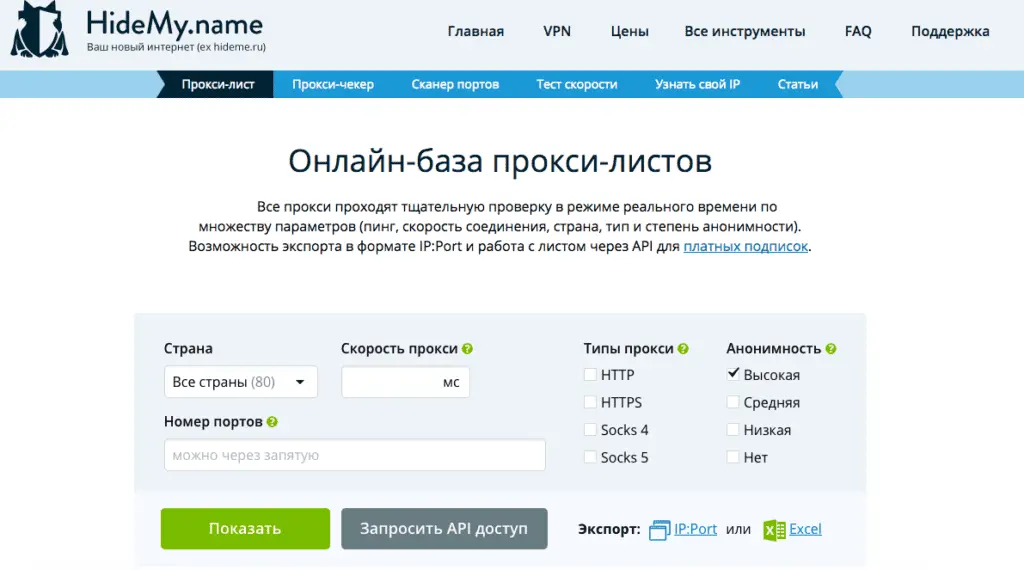Click help icon beside Анонимность
The width and height of the screenshot is (1024, 570).
point(831,349)
